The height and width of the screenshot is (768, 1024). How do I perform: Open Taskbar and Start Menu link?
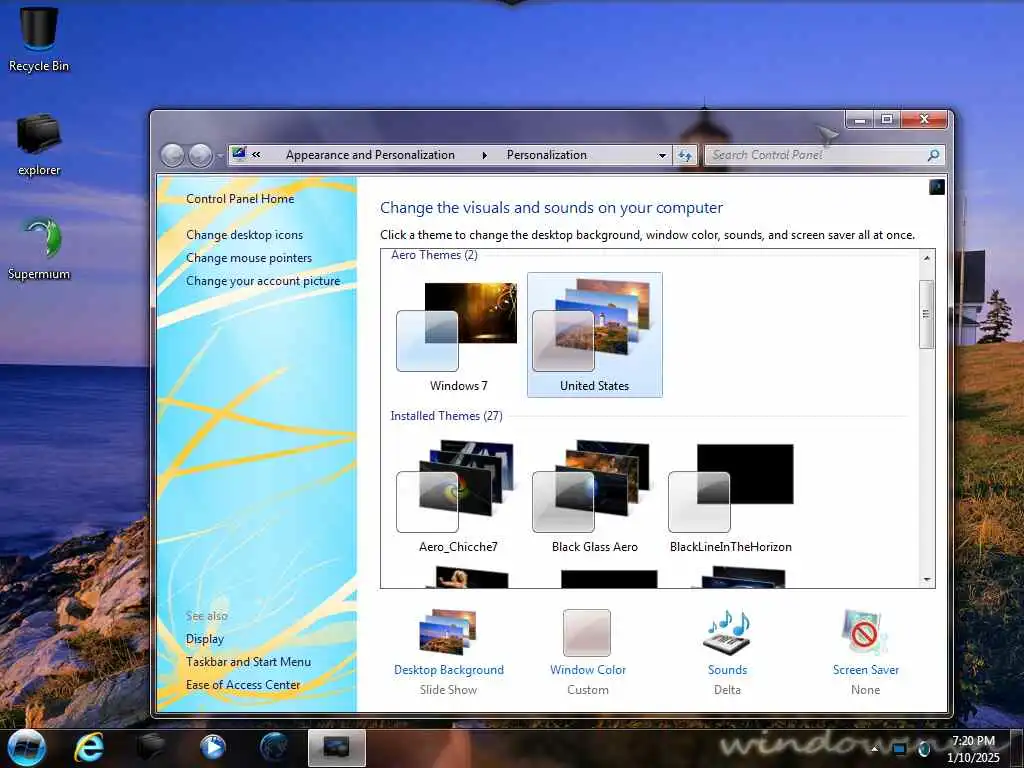point(248,662)
